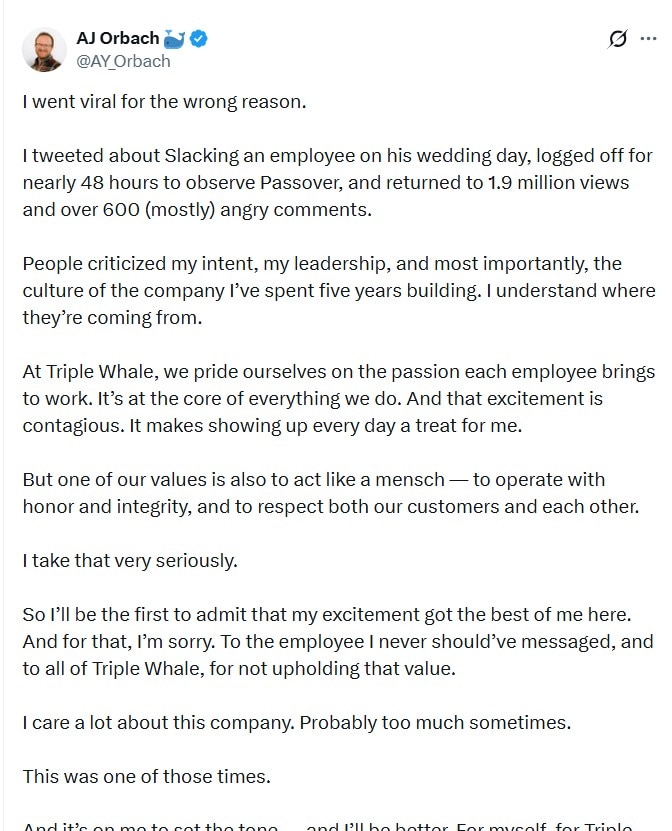Screen dimensions: 672x831
Task: Open the AJ Orbach display name link
Action: (117, 38)
